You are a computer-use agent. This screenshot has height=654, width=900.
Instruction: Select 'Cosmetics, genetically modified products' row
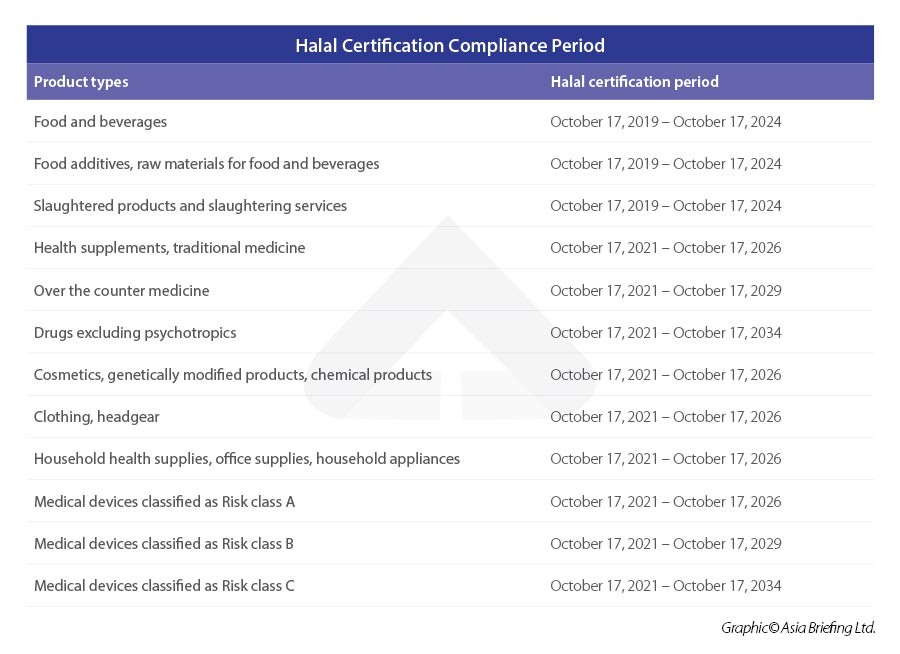coord(232,375)
